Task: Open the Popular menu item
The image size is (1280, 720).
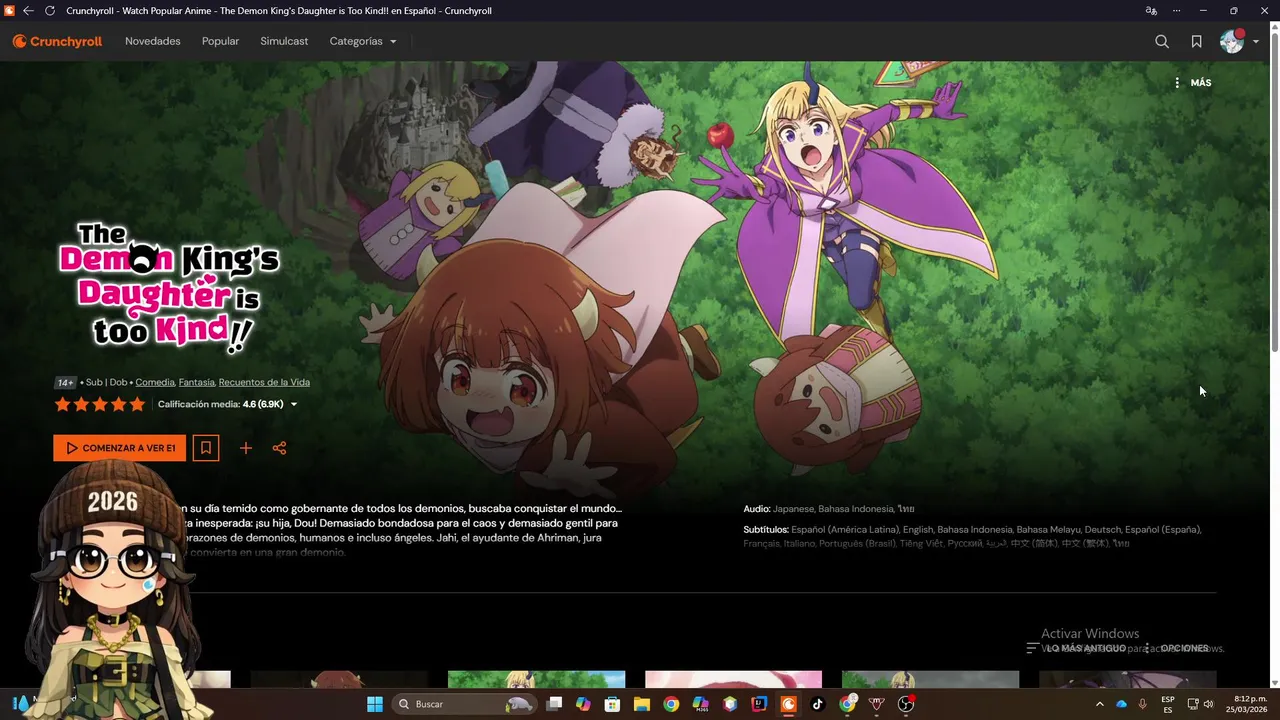Action: [220, 41]
